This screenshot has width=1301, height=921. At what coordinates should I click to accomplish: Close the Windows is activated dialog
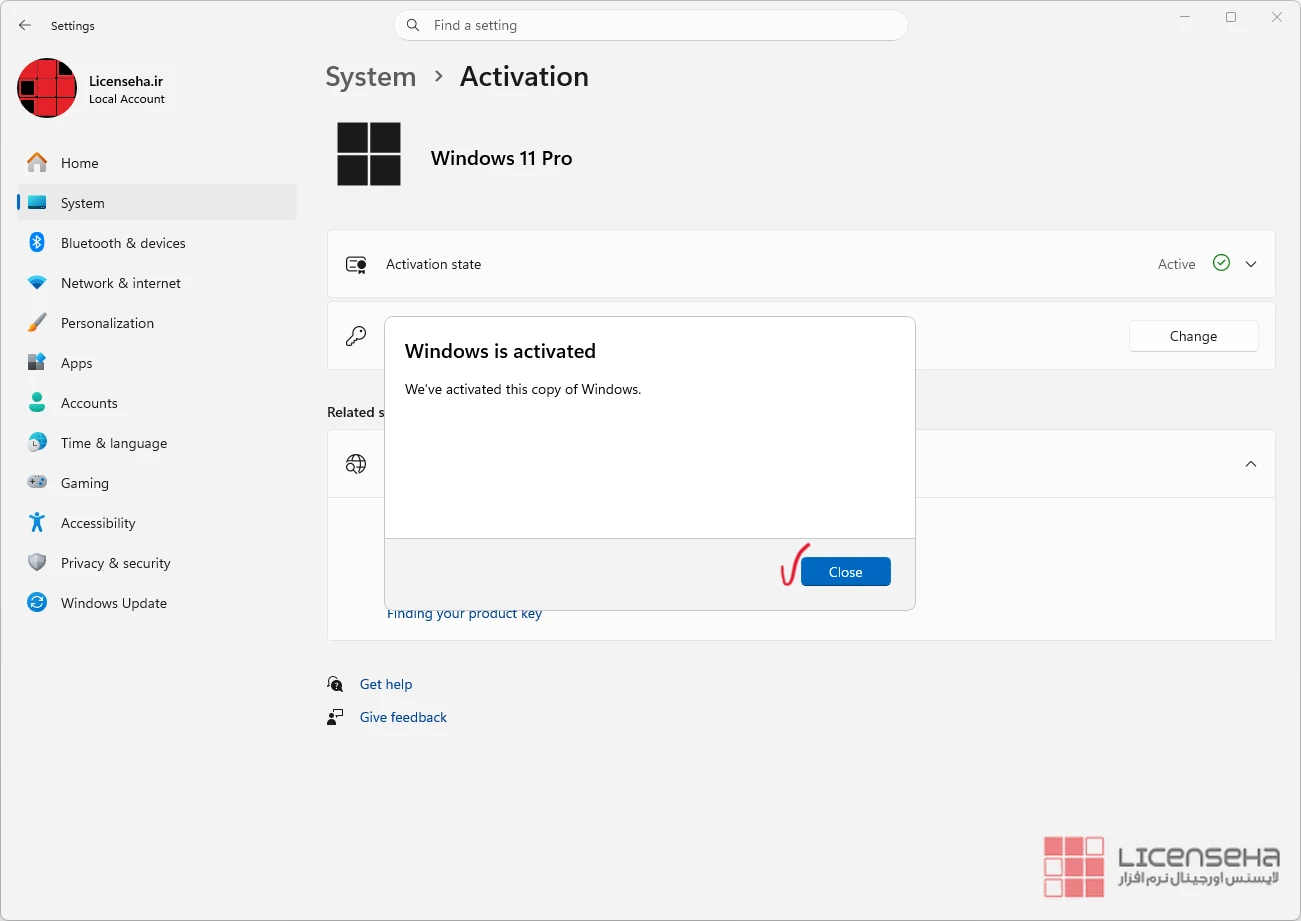tap(845, 572)
